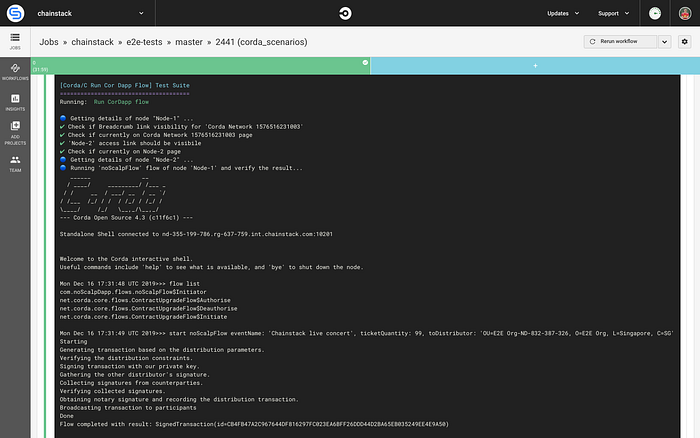Click the 'Corda Open Source 4.3' line
Viewport: 700px width, 438px height.
click(126, 218)
